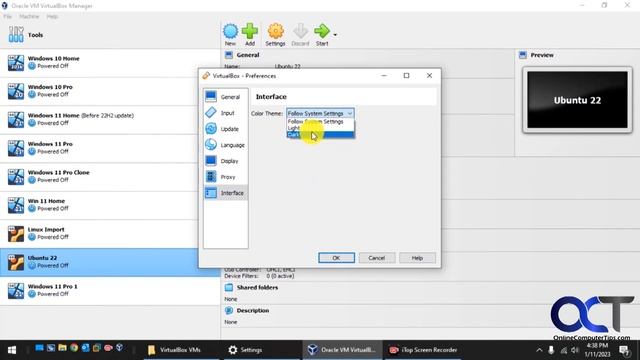Open the Machine menu in manager

(x=29, y=16)
